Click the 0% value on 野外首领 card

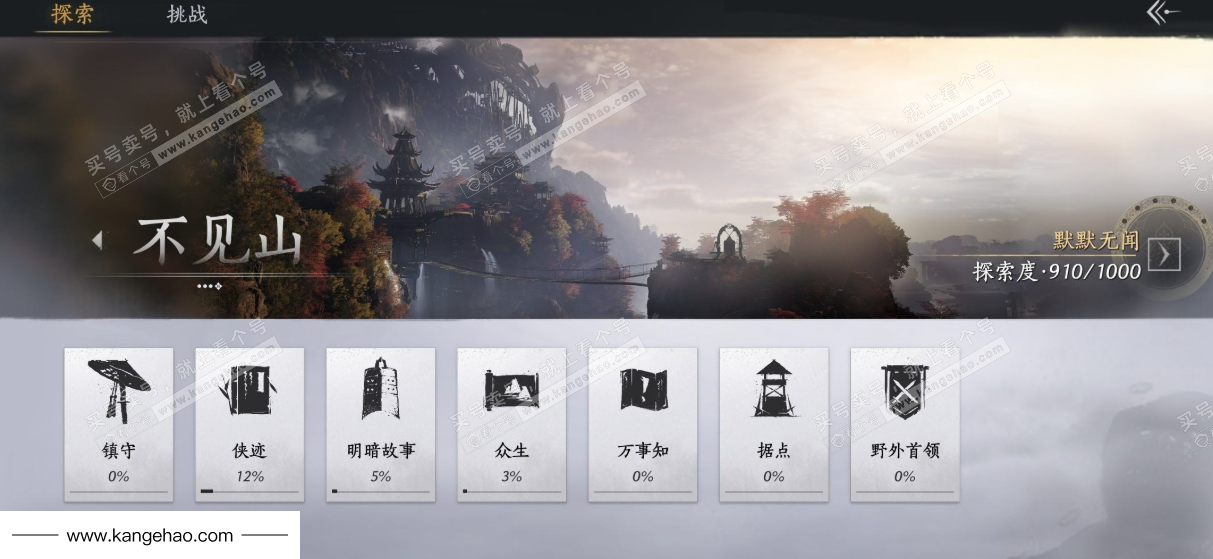904,476
